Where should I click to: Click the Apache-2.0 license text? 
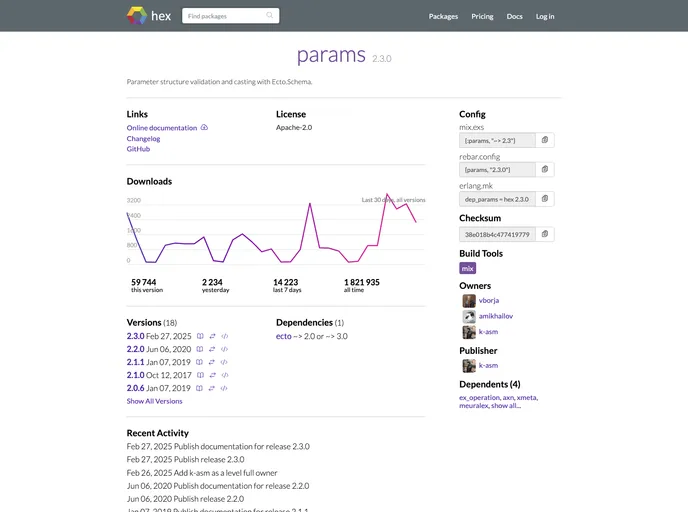(294, 127)
